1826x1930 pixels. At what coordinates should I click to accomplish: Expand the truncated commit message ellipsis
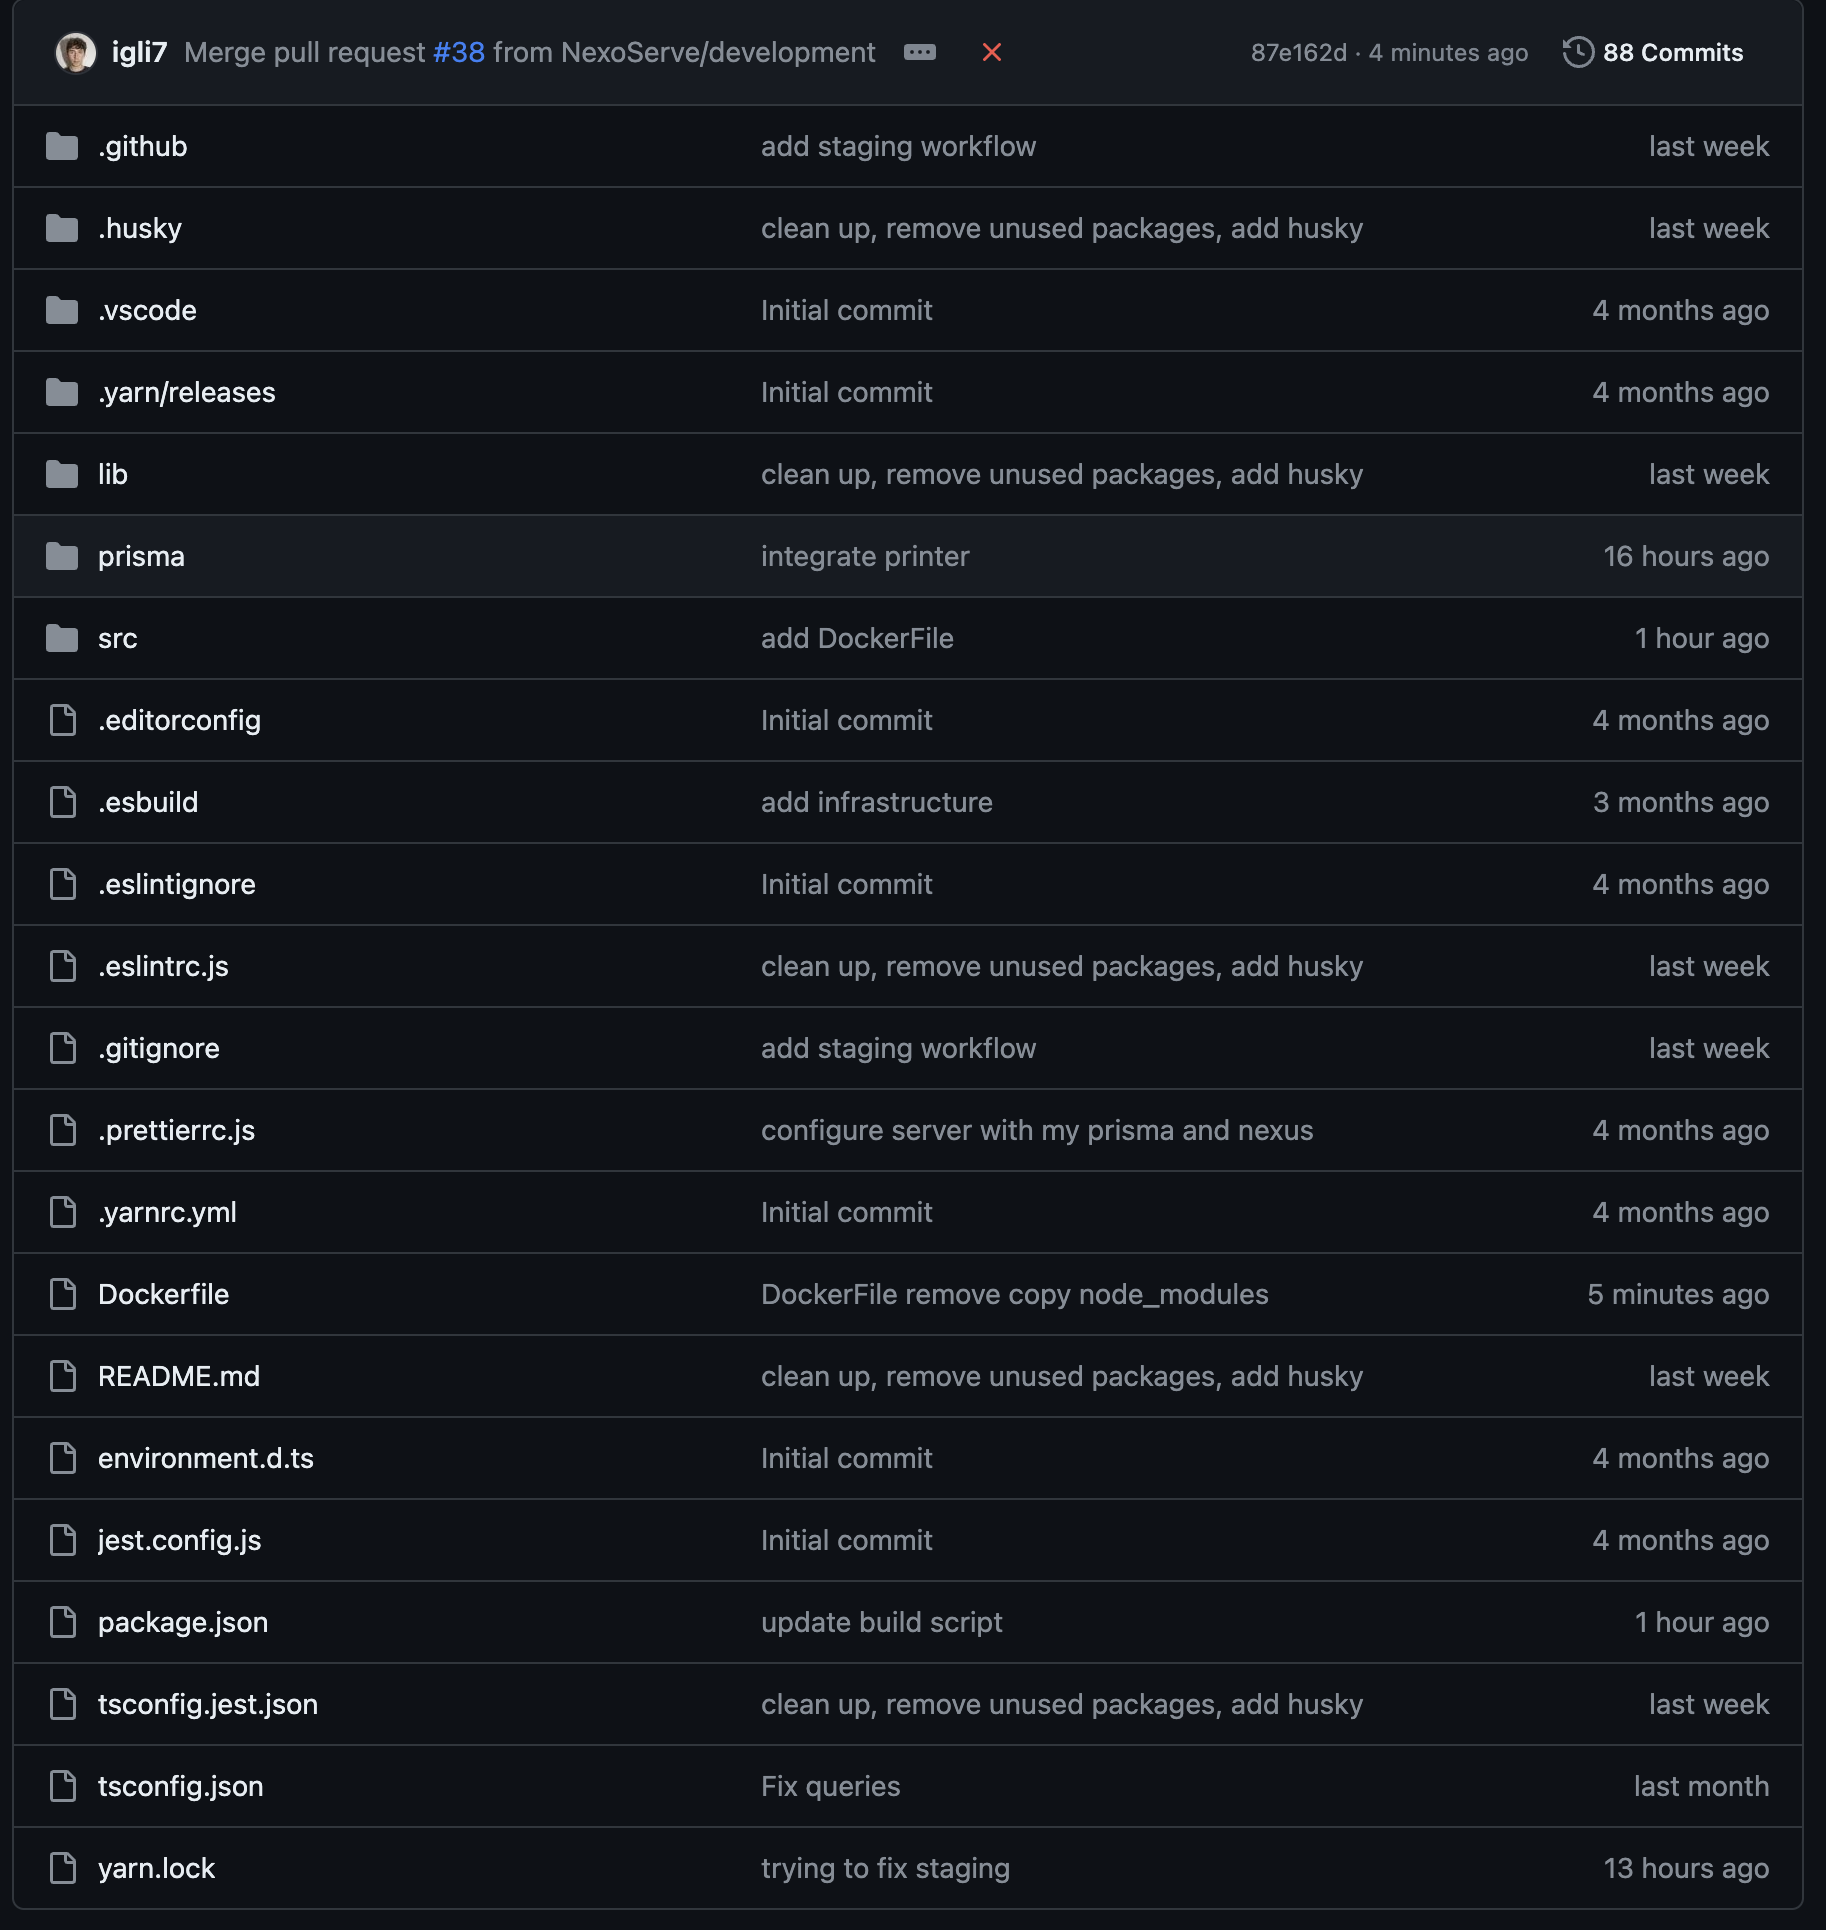click(x=922, y=52)
